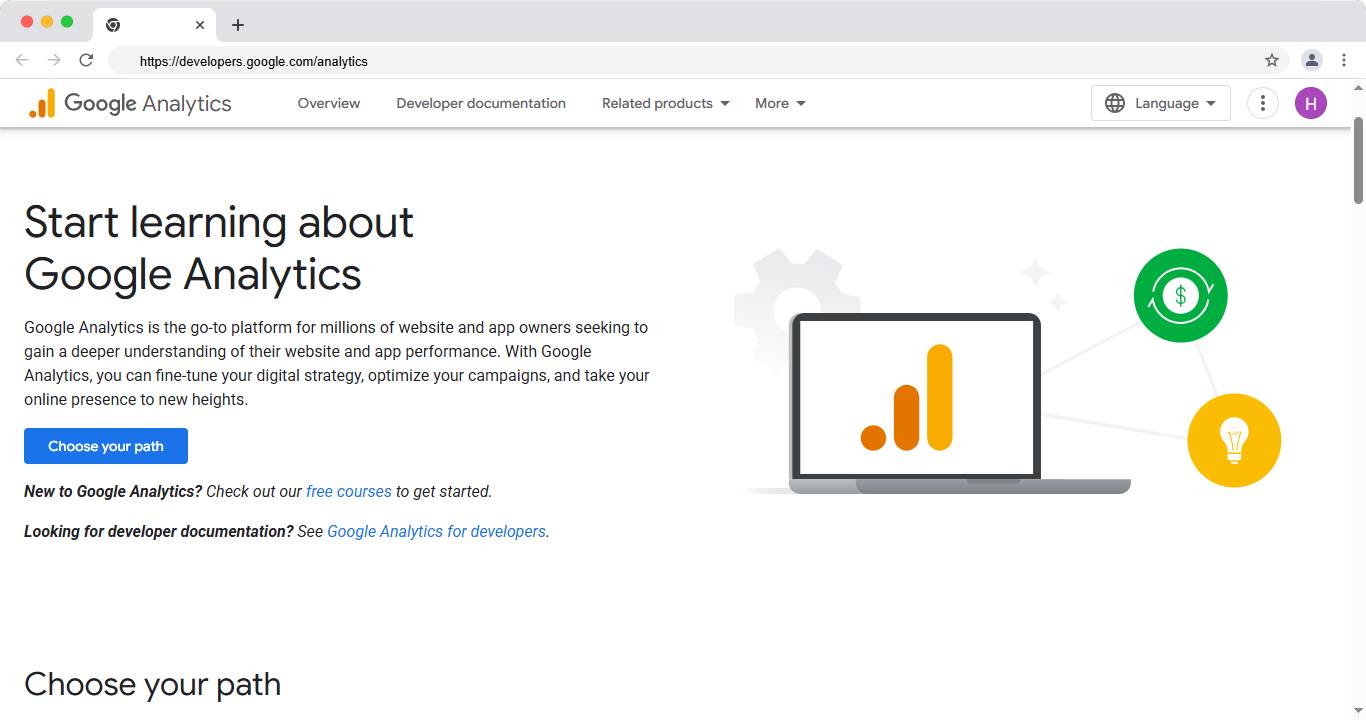Close the current browser tab

(200, 25)
